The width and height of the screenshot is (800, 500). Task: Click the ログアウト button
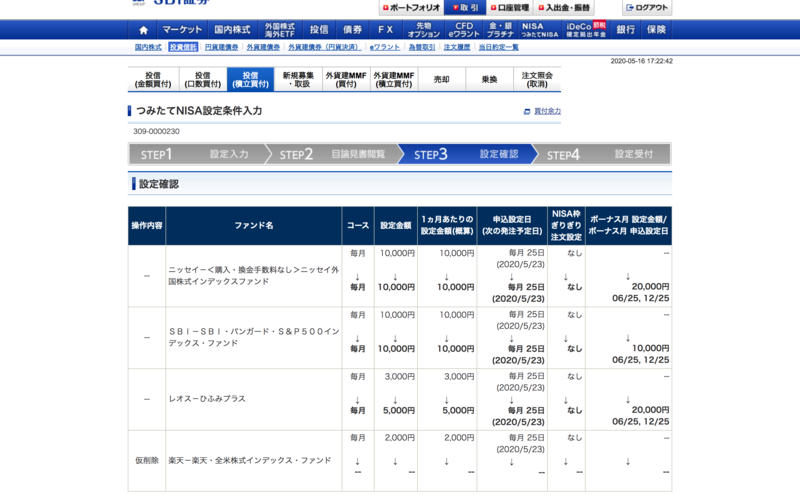pos(647,8)
